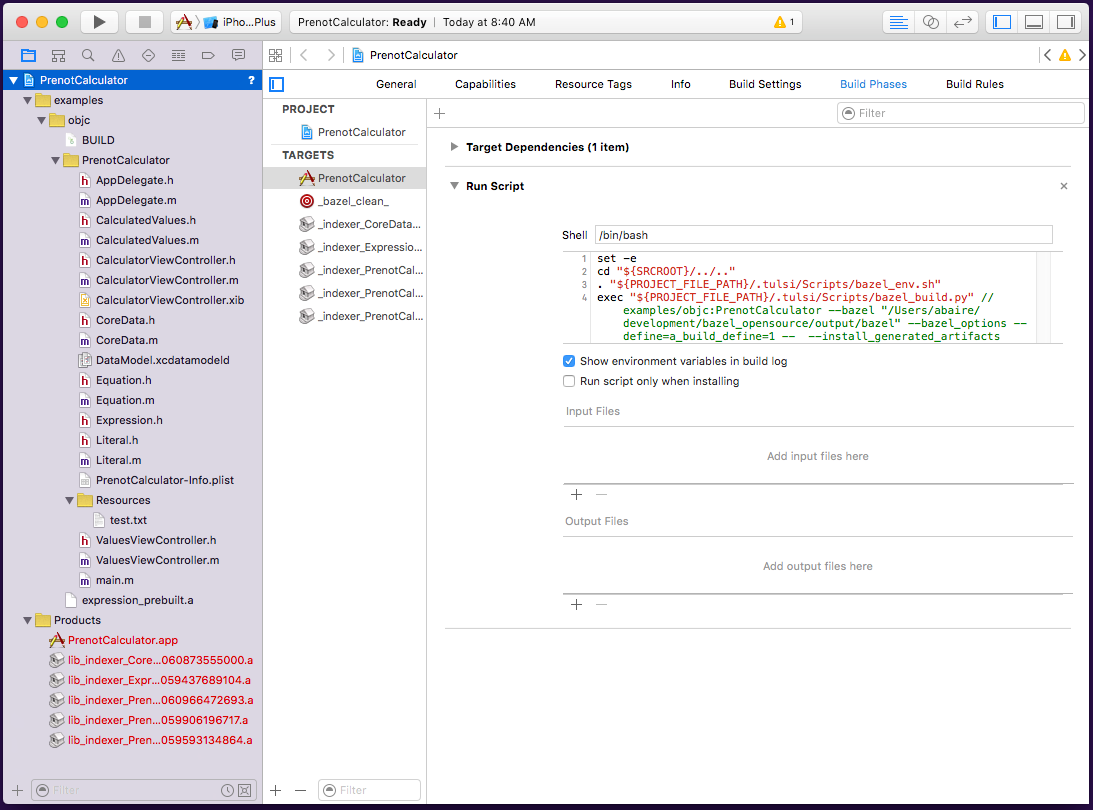Add a file in the navigator footer
The image size is (1093, 810).
coord(17,790)
